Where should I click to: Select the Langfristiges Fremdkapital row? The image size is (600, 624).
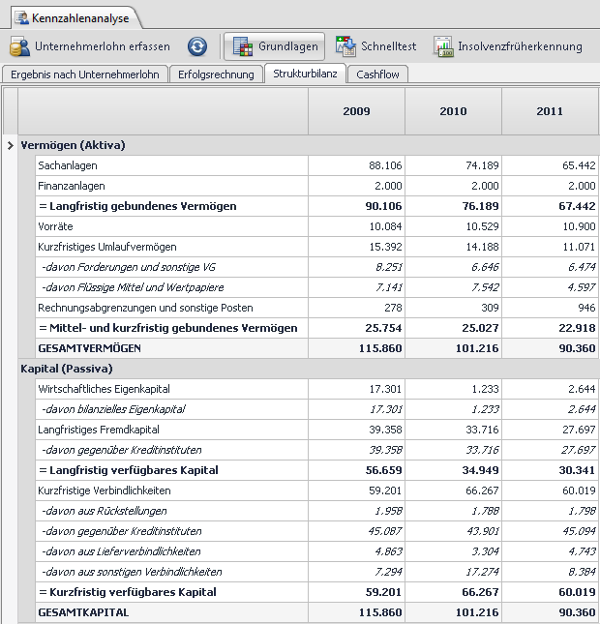[x=317, y=429]
